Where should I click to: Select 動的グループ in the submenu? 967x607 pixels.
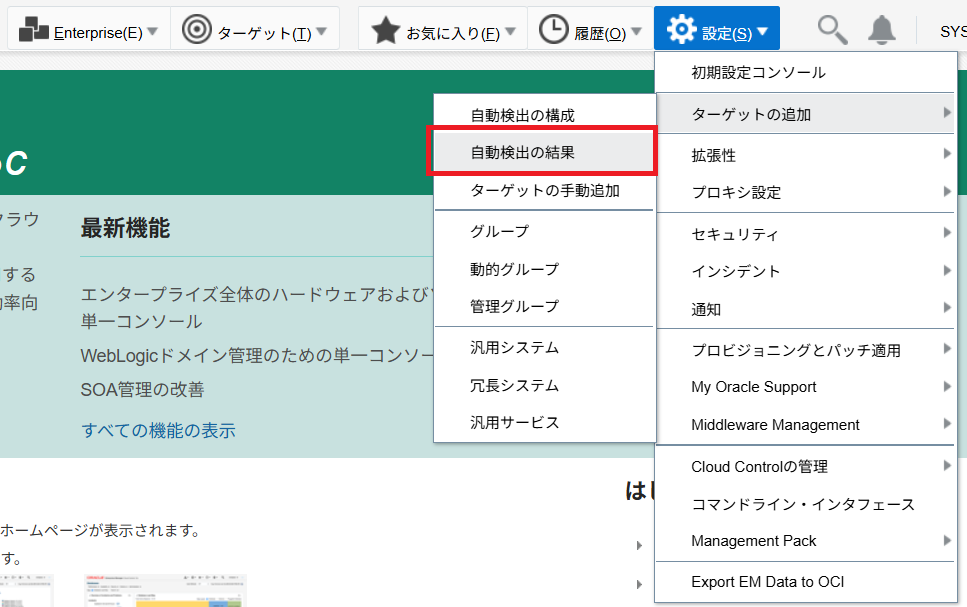point(514,269)
